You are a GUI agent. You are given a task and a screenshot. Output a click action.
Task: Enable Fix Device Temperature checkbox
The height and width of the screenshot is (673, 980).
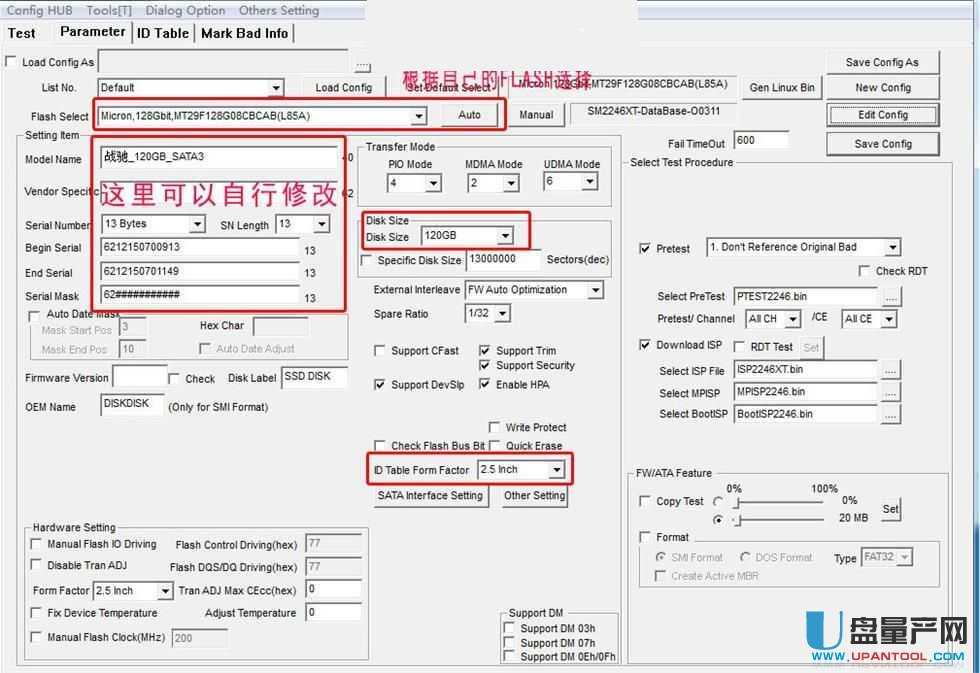point(36,613)
